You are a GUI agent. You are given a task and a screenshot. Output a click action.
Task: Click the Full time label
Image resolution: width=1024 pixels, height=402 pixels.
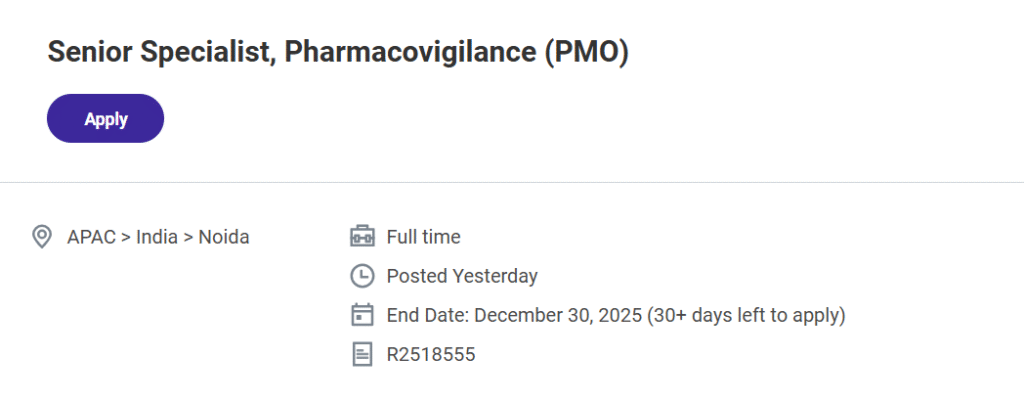click(423, 237)
